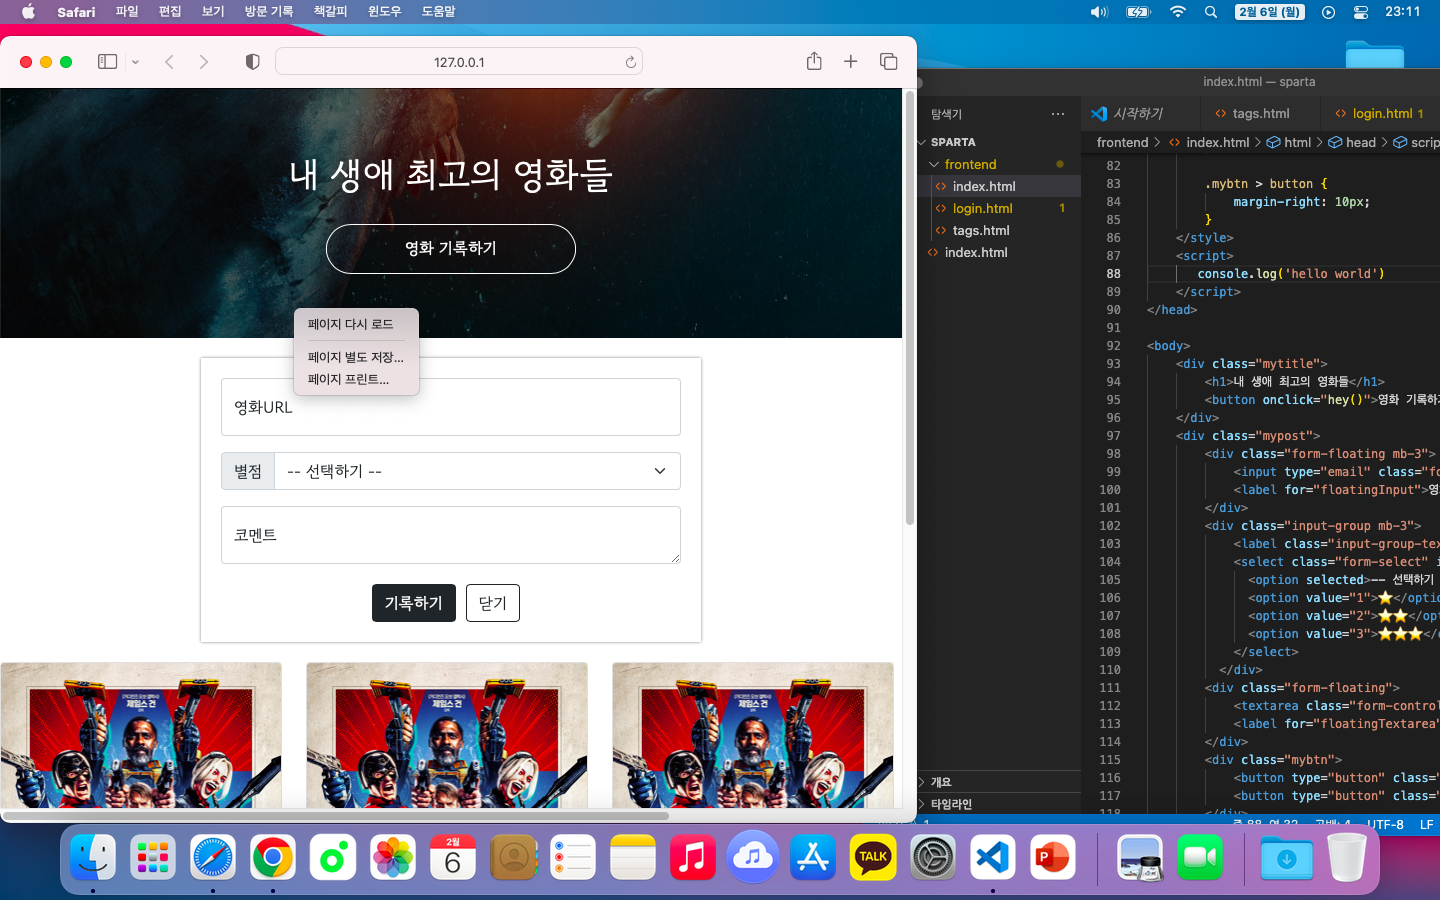This screenshot has width=1440, height=900.
Task: Open Chrome from the Dock
Action: 273,857
